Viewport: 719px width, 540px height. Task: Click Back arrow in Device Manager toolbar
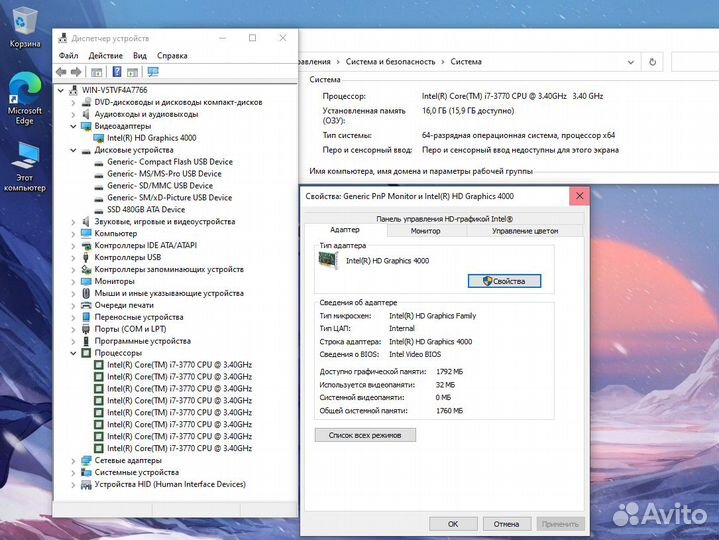point(61,72)
